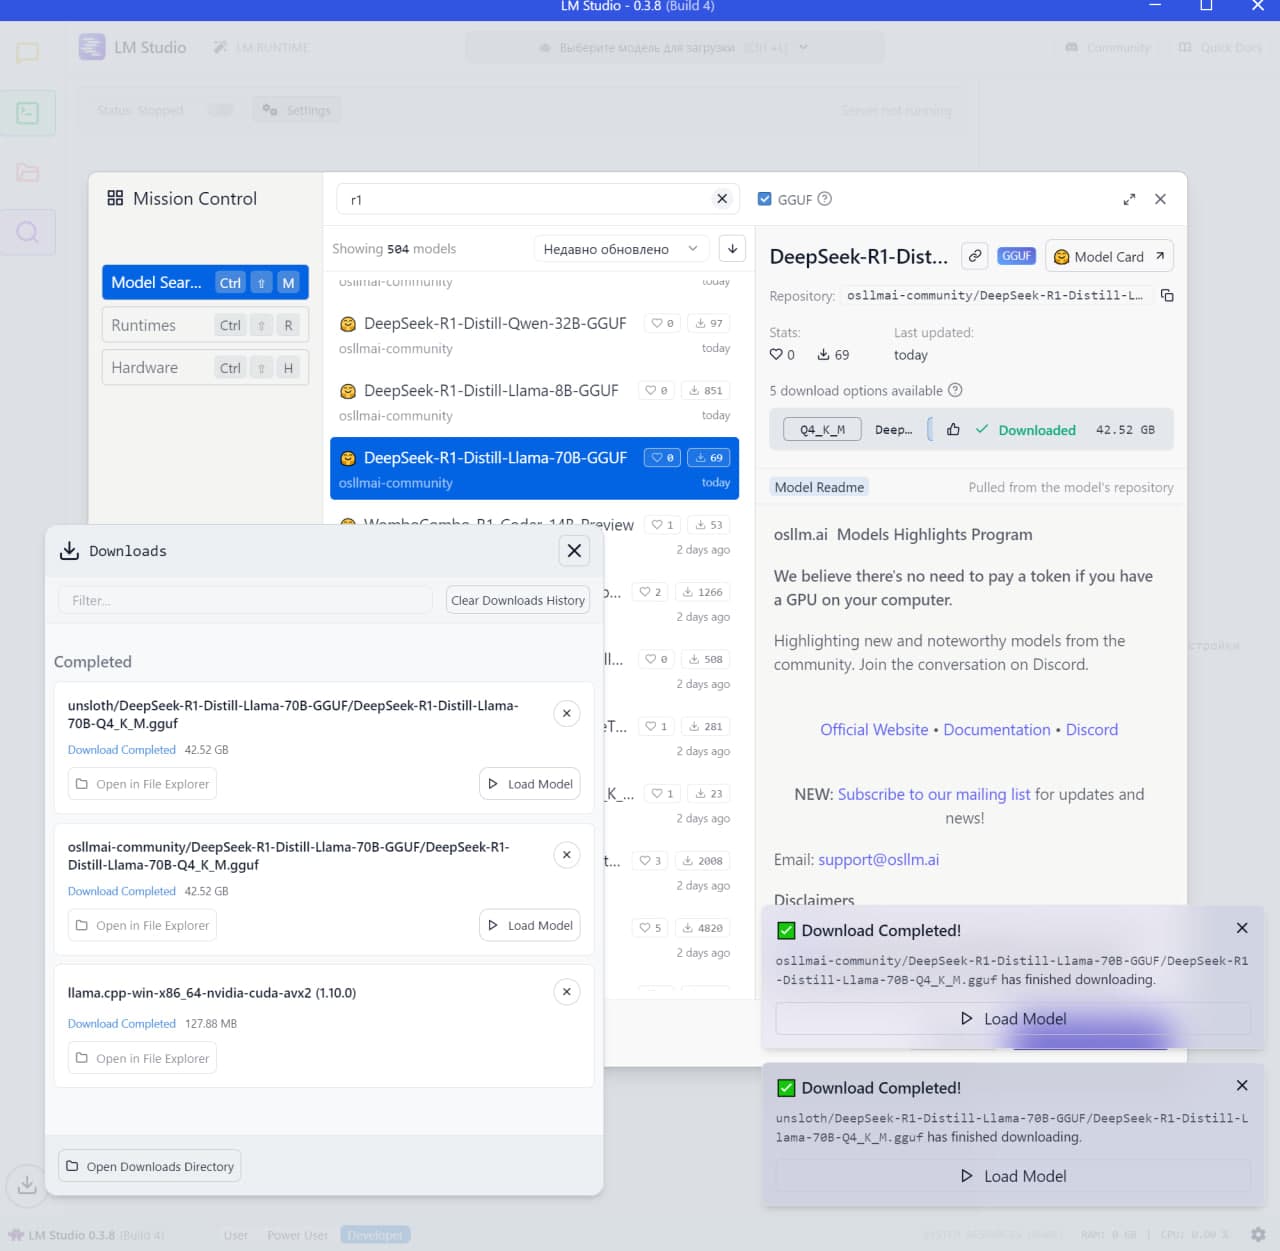Show help for download options available
Screen dimensions: 1280x1251
tap(955, 390)
